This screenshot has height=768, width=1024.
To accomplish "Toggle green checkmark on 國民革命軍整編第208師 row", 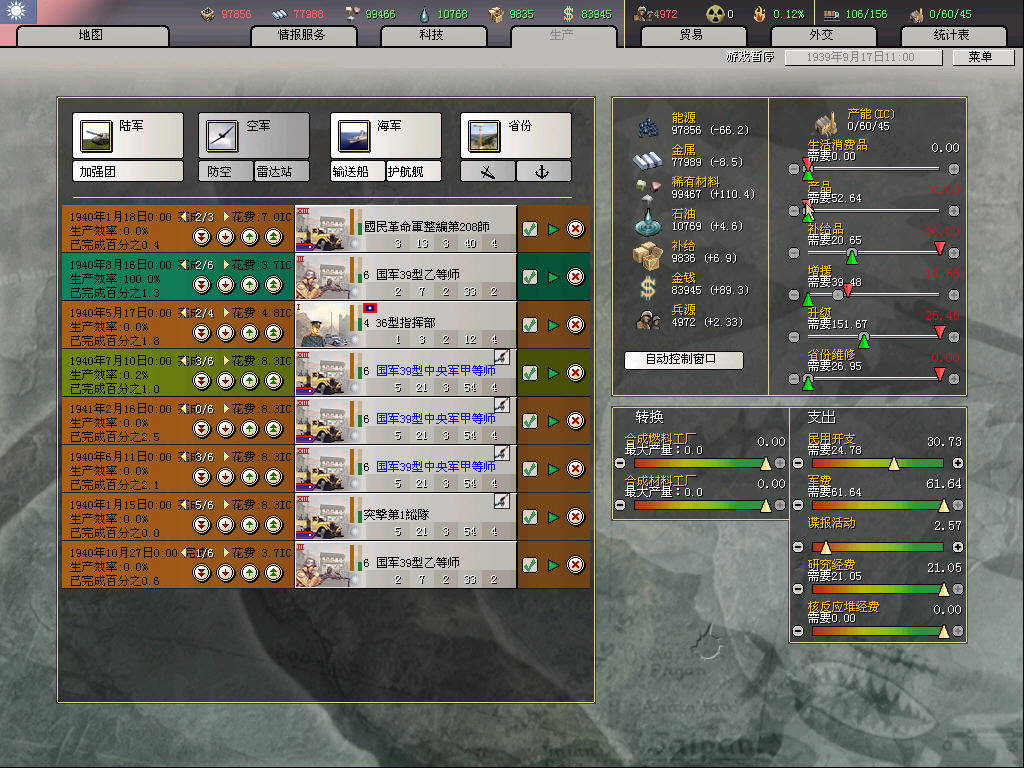I will click(x=530, y=229).
